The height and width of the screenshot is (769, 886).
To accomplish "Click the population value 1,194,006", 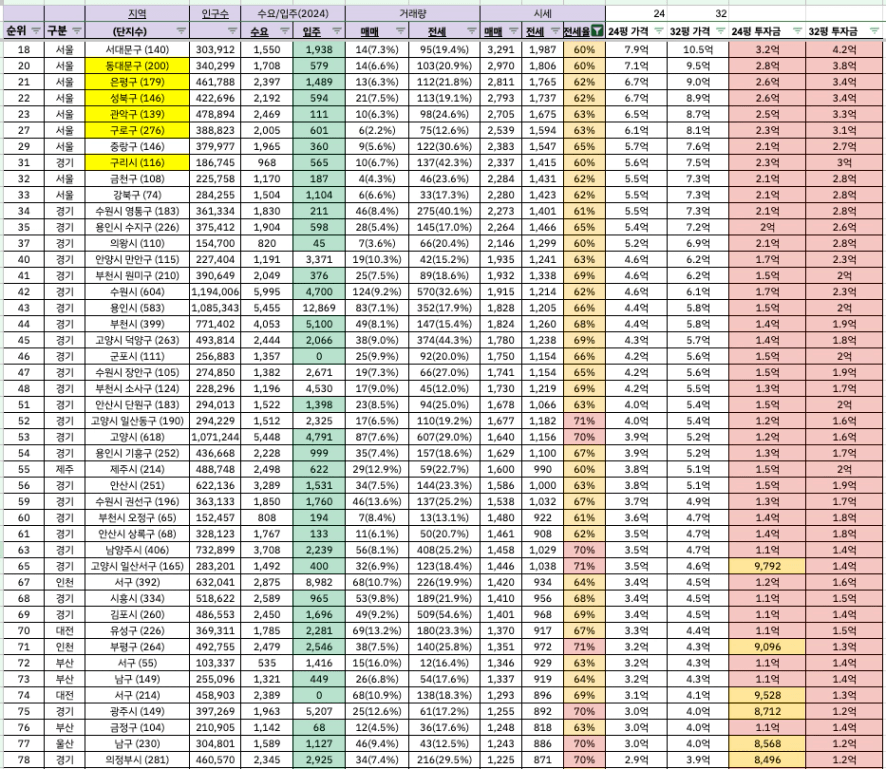I will click(x=215, y=292).
